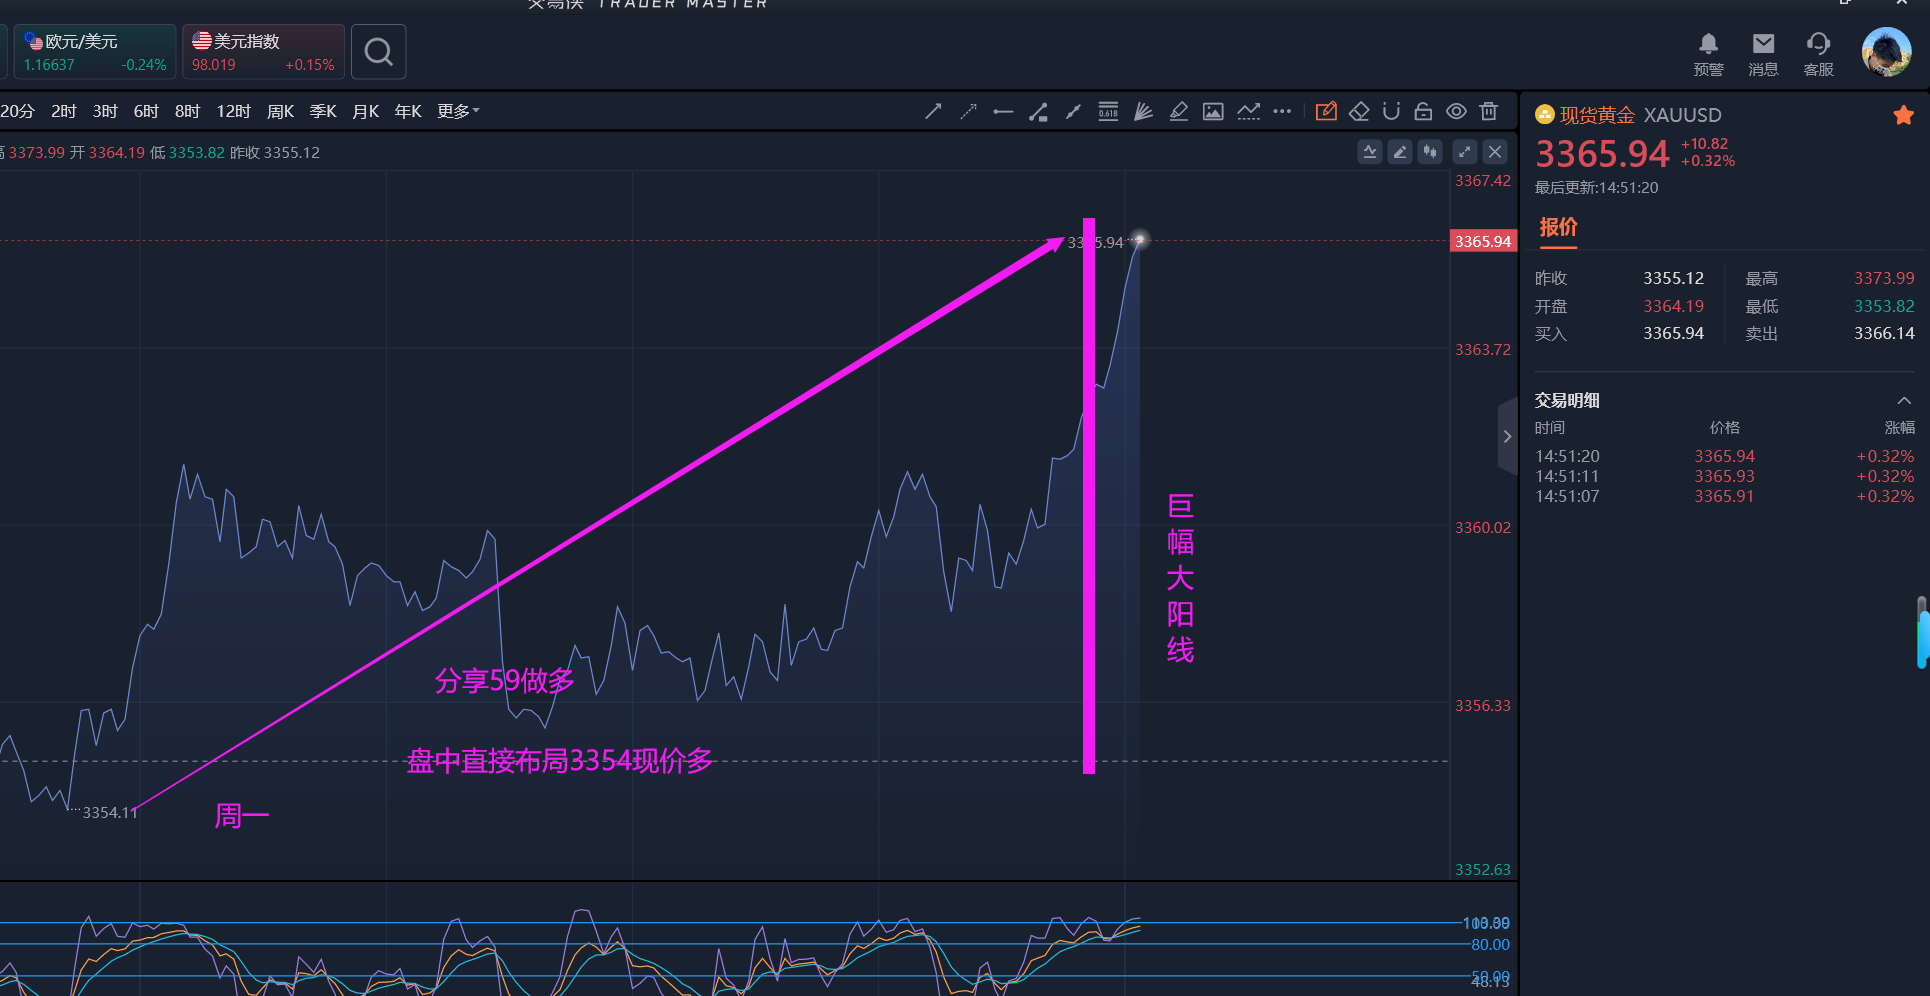This screenshot has width=1930, height=996.
Task: Open the 更多 timeframe dropdown
Action: 458,111
